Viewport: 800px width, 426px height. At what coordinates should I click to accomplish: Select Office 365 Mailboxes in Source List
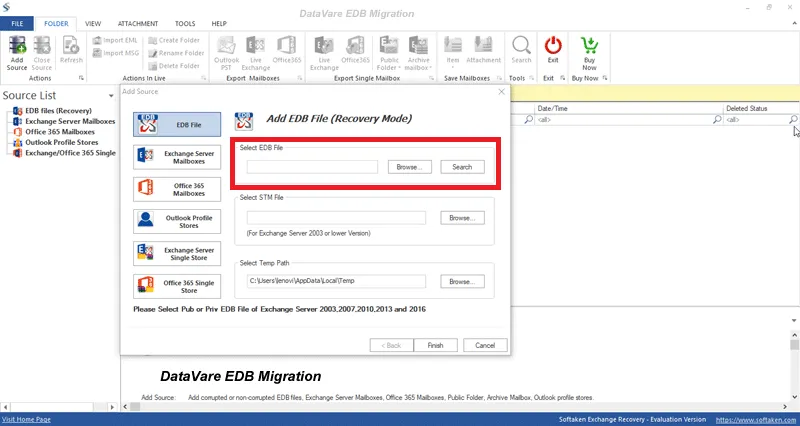pos(54,132)
